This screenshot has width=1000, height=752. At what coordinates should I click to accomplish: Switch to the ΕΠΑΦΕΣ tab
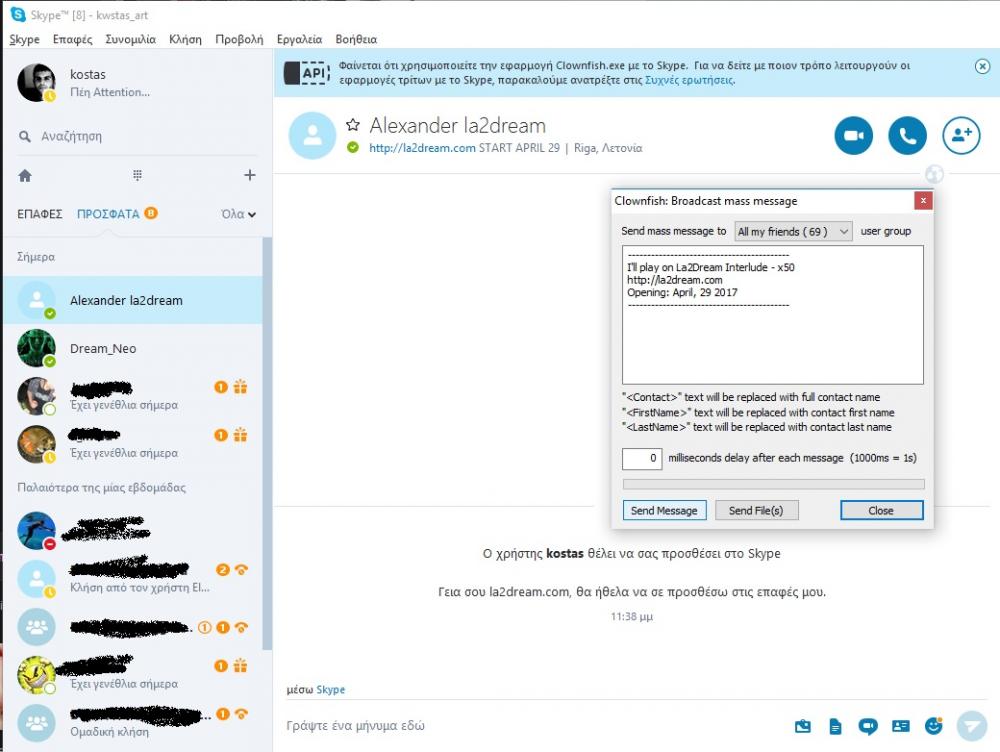(40, 214)
